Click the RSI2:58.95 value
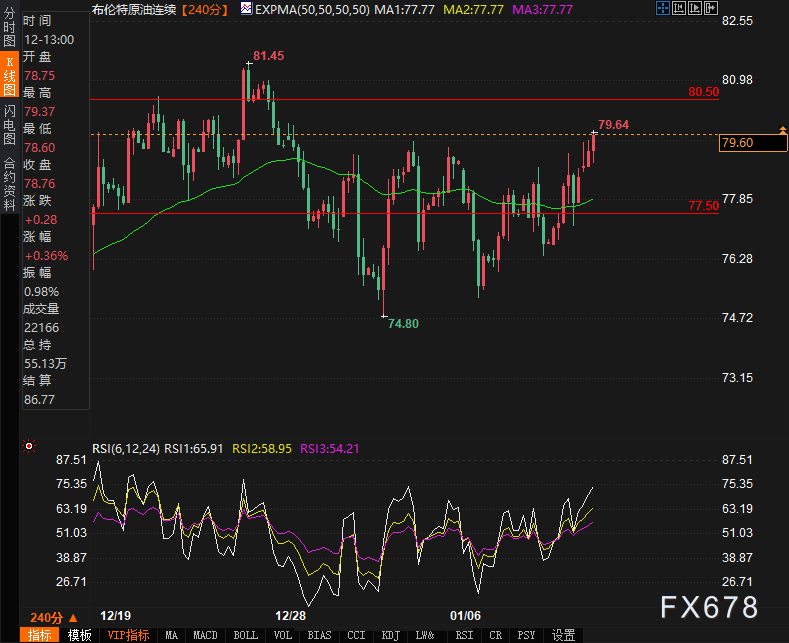 tap(262, 448)
